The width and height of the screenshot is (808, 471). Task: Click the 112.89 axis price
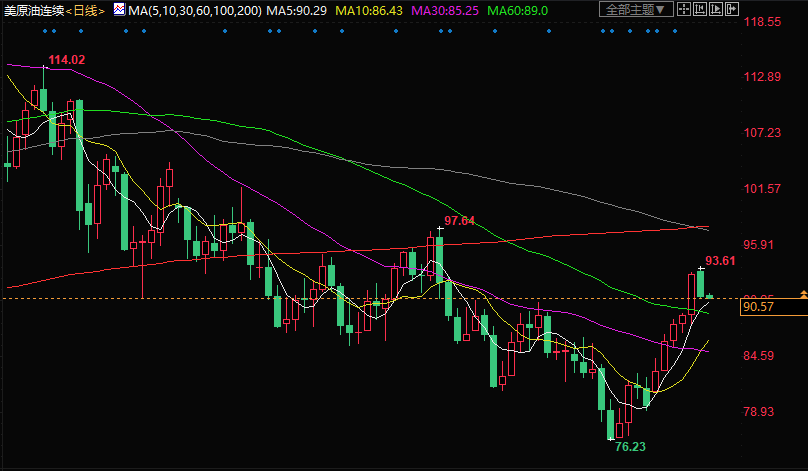pyautogui.click(x=762, y=77)
